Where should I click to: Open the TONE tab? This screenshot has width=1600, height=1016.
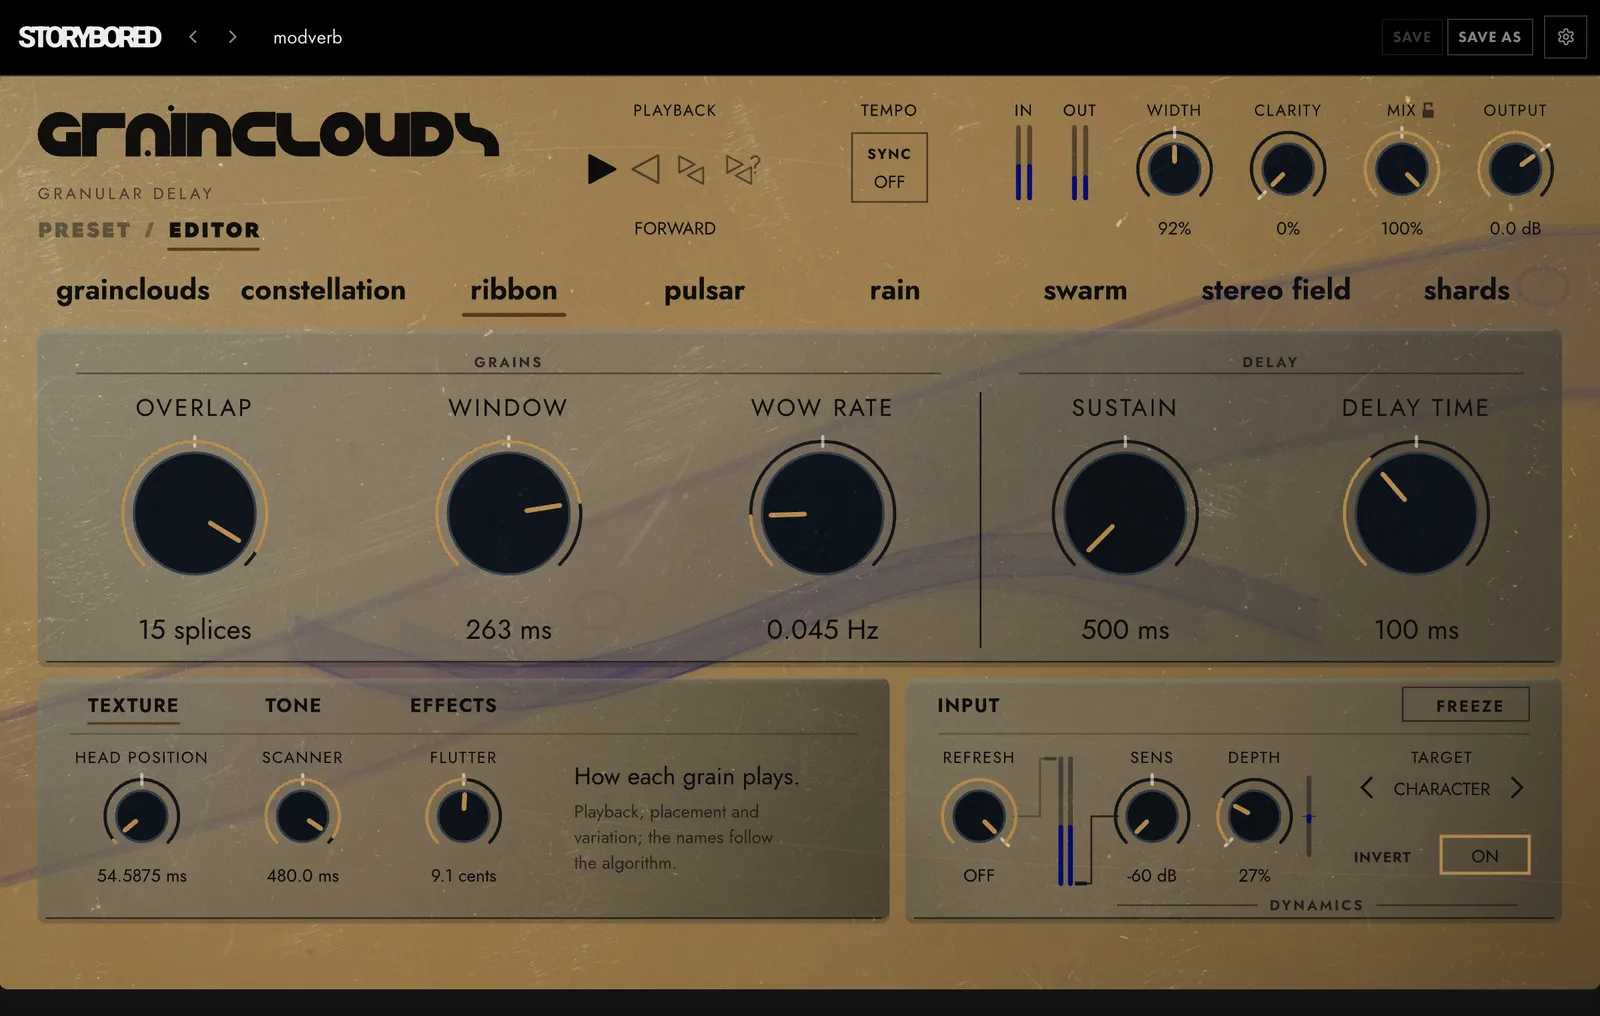coord(293,705)
